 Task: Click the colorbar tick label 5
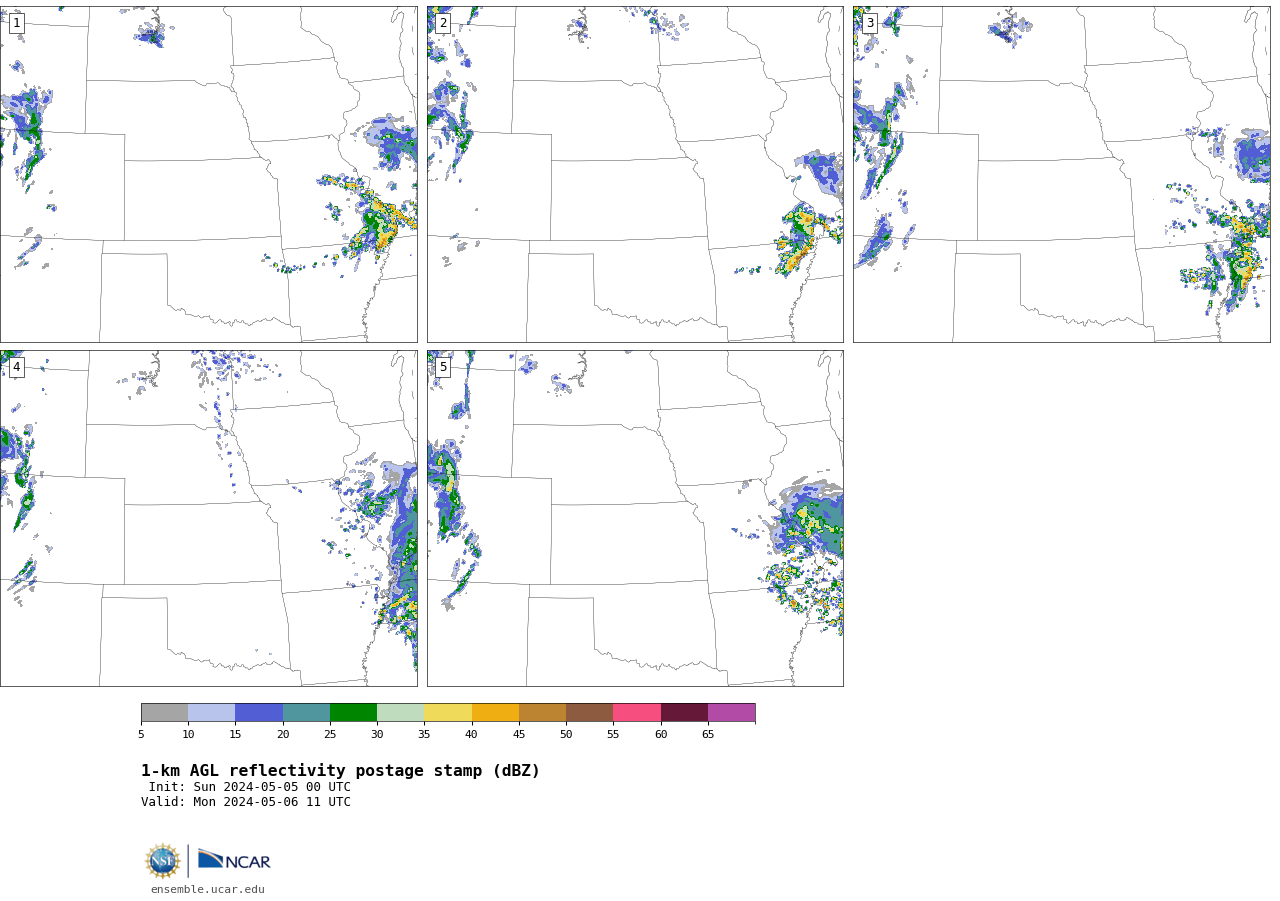(141, 735)
